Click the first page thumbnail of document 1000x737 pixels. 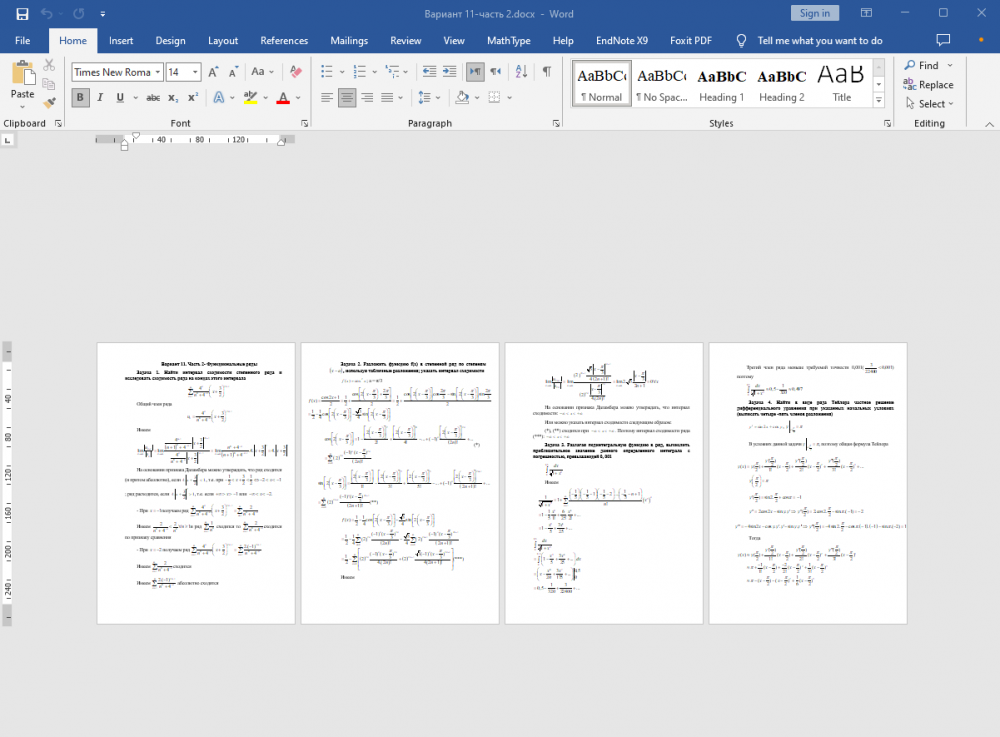pos(196,483)
